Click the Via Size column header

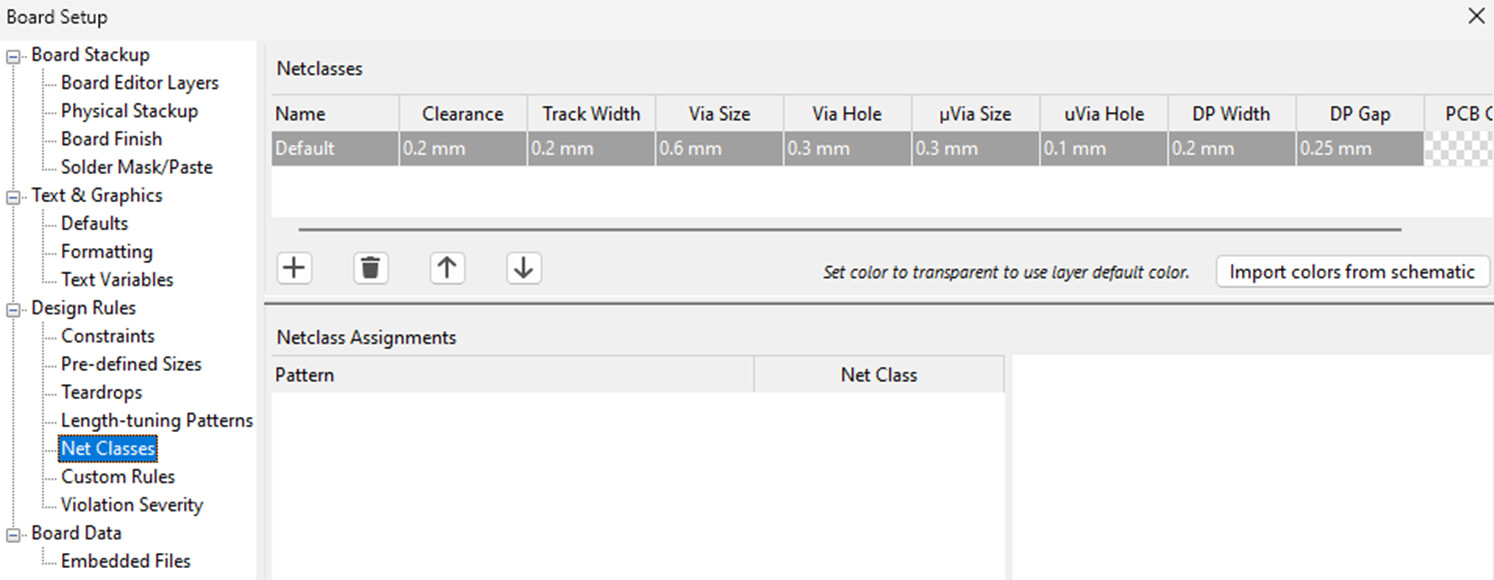719,114
